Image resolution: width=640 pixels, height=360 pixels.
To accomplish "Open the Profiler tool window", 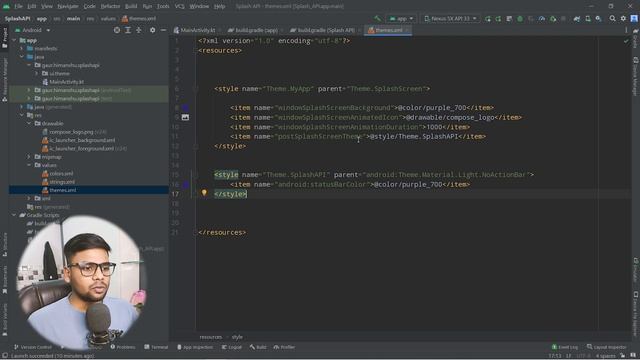I will pos(284,347).
